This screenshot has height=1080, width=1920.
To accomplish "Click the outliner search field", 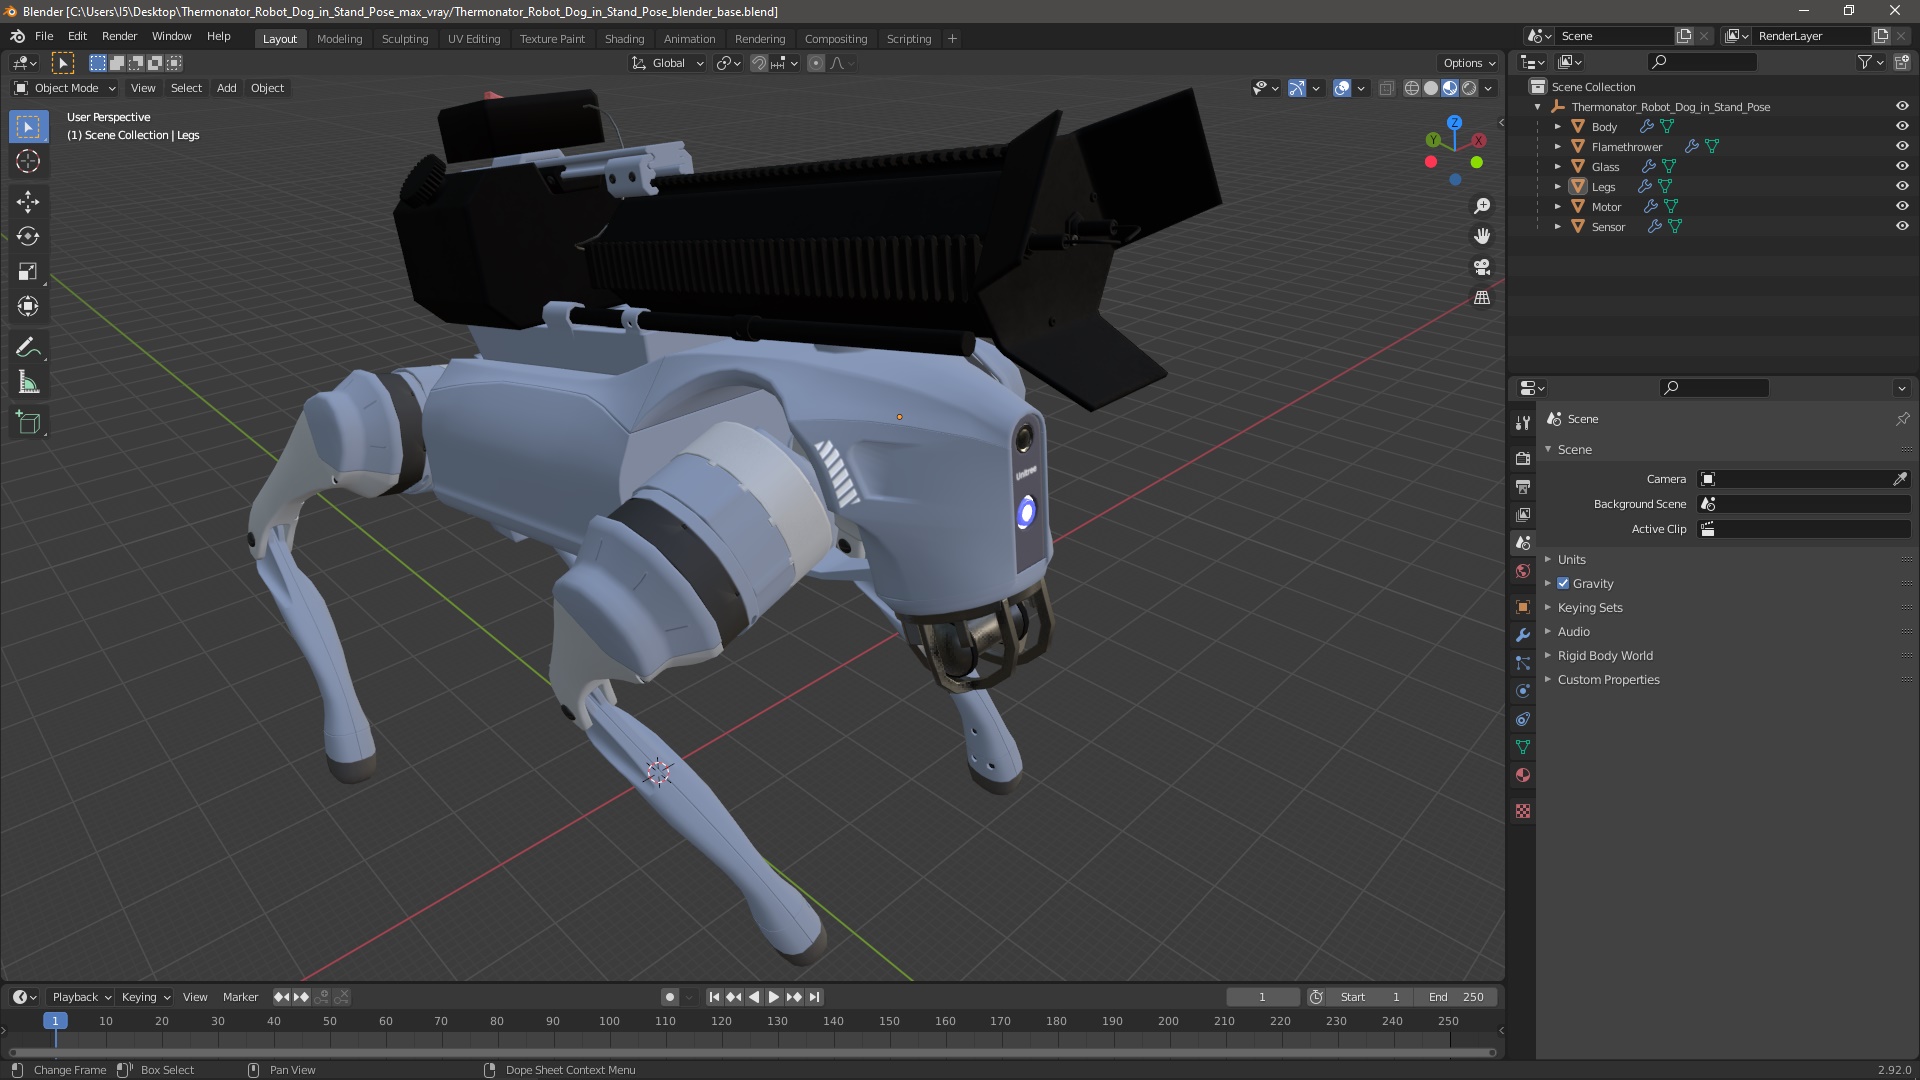I will click(1702, 62).
